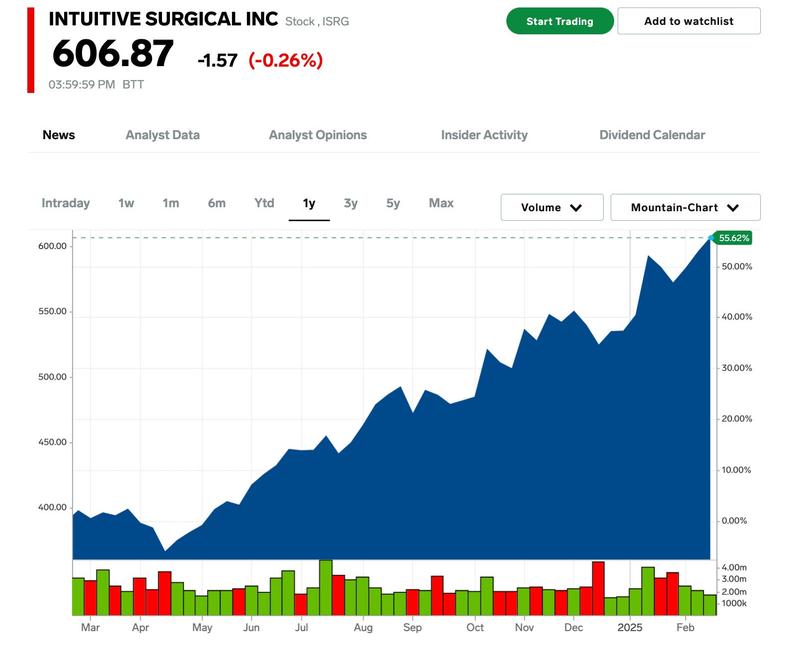Show the 6m chart range
This screenshot has width=800, height=652.
pyautogui.click(x=217, y=203)
